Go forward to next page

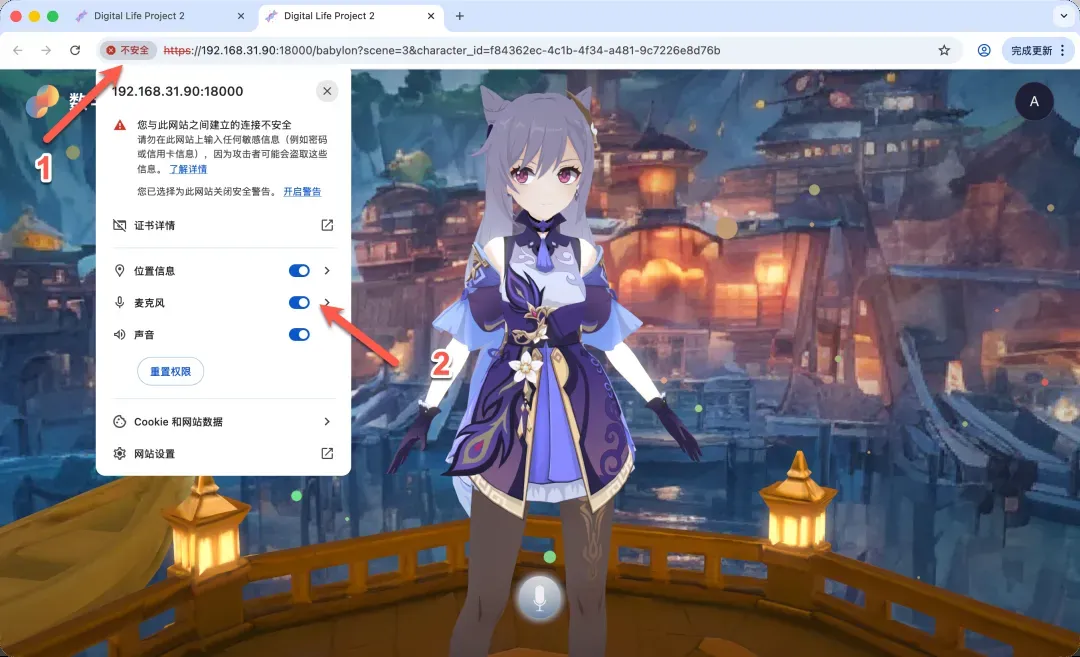pos(46,50)
